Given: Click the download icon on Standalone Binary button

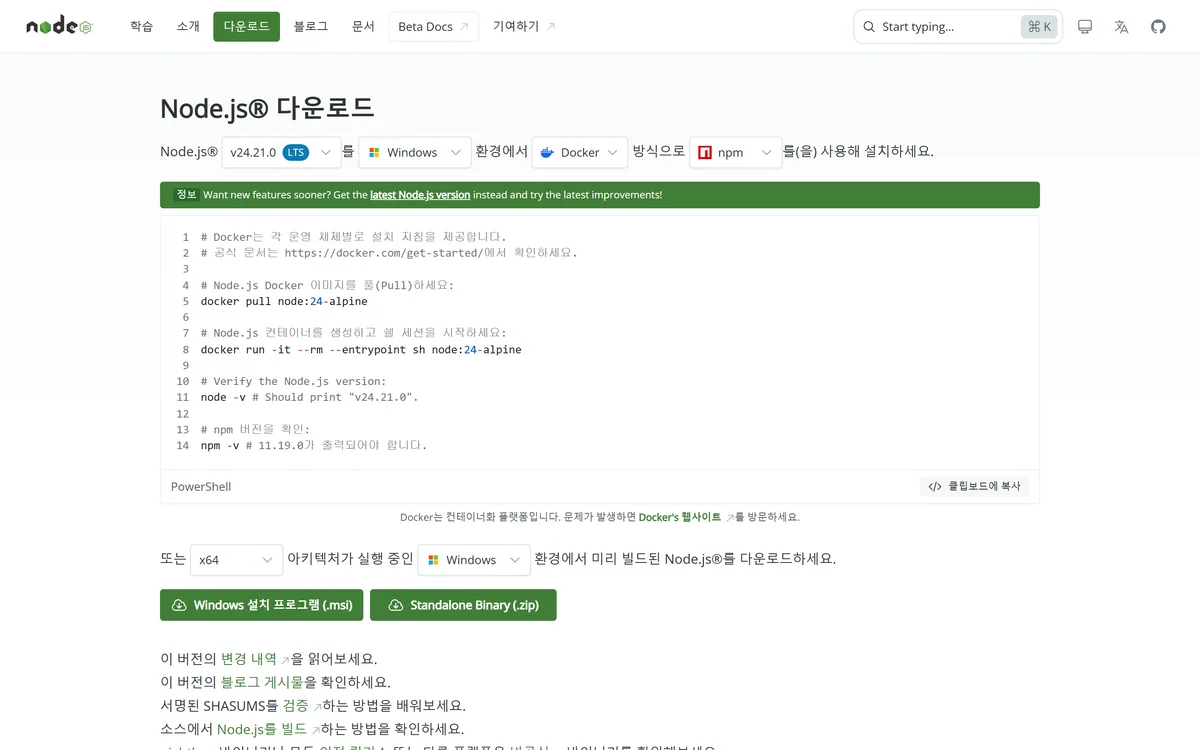Looking at the screenshot, I should click(x=396, y=605).
